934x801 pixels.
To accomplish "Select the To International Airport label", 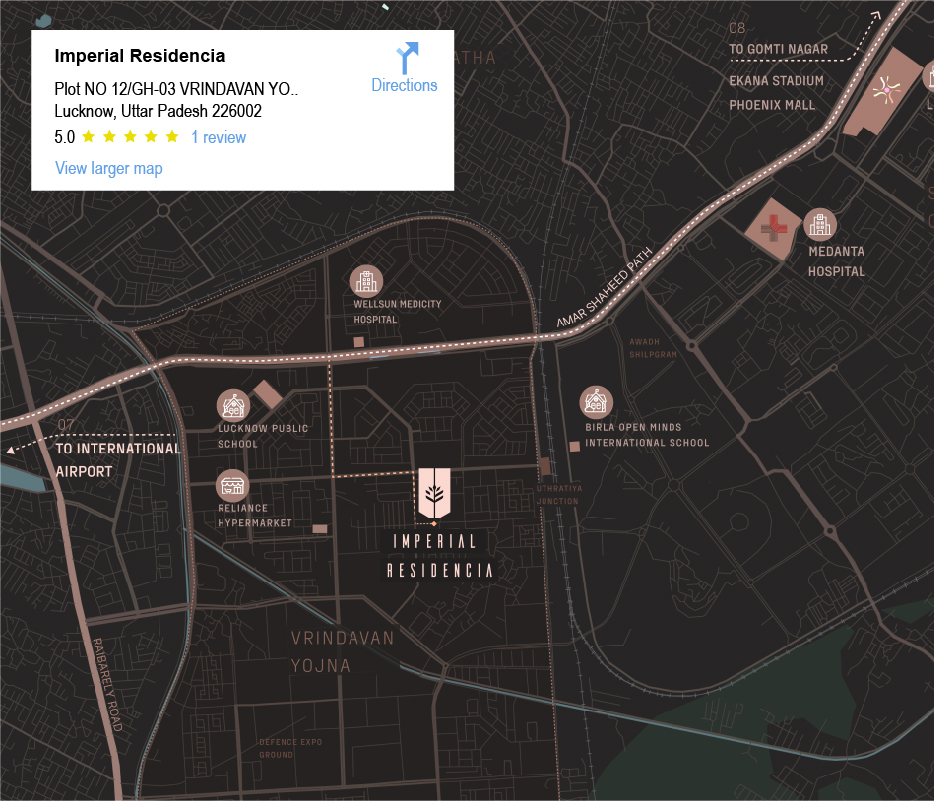I will point(118,459).
